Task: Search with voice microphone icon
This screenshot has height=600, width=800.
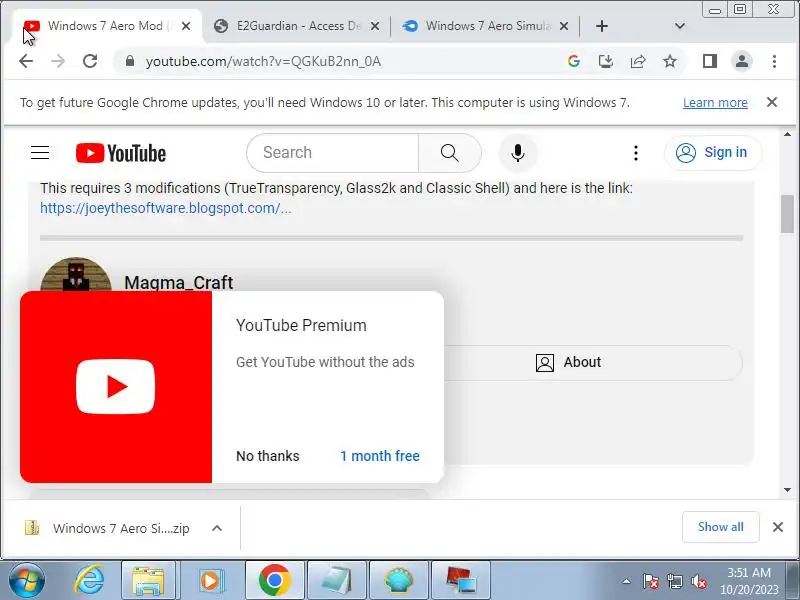Action: tap(518, 153)
